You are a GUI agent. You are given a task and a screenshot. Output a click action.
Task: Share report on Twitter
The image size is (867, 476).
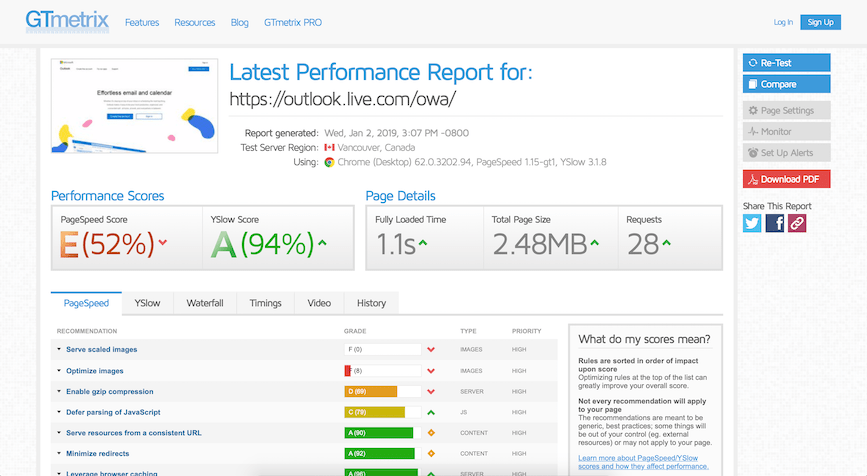click(x=752, y=223)
